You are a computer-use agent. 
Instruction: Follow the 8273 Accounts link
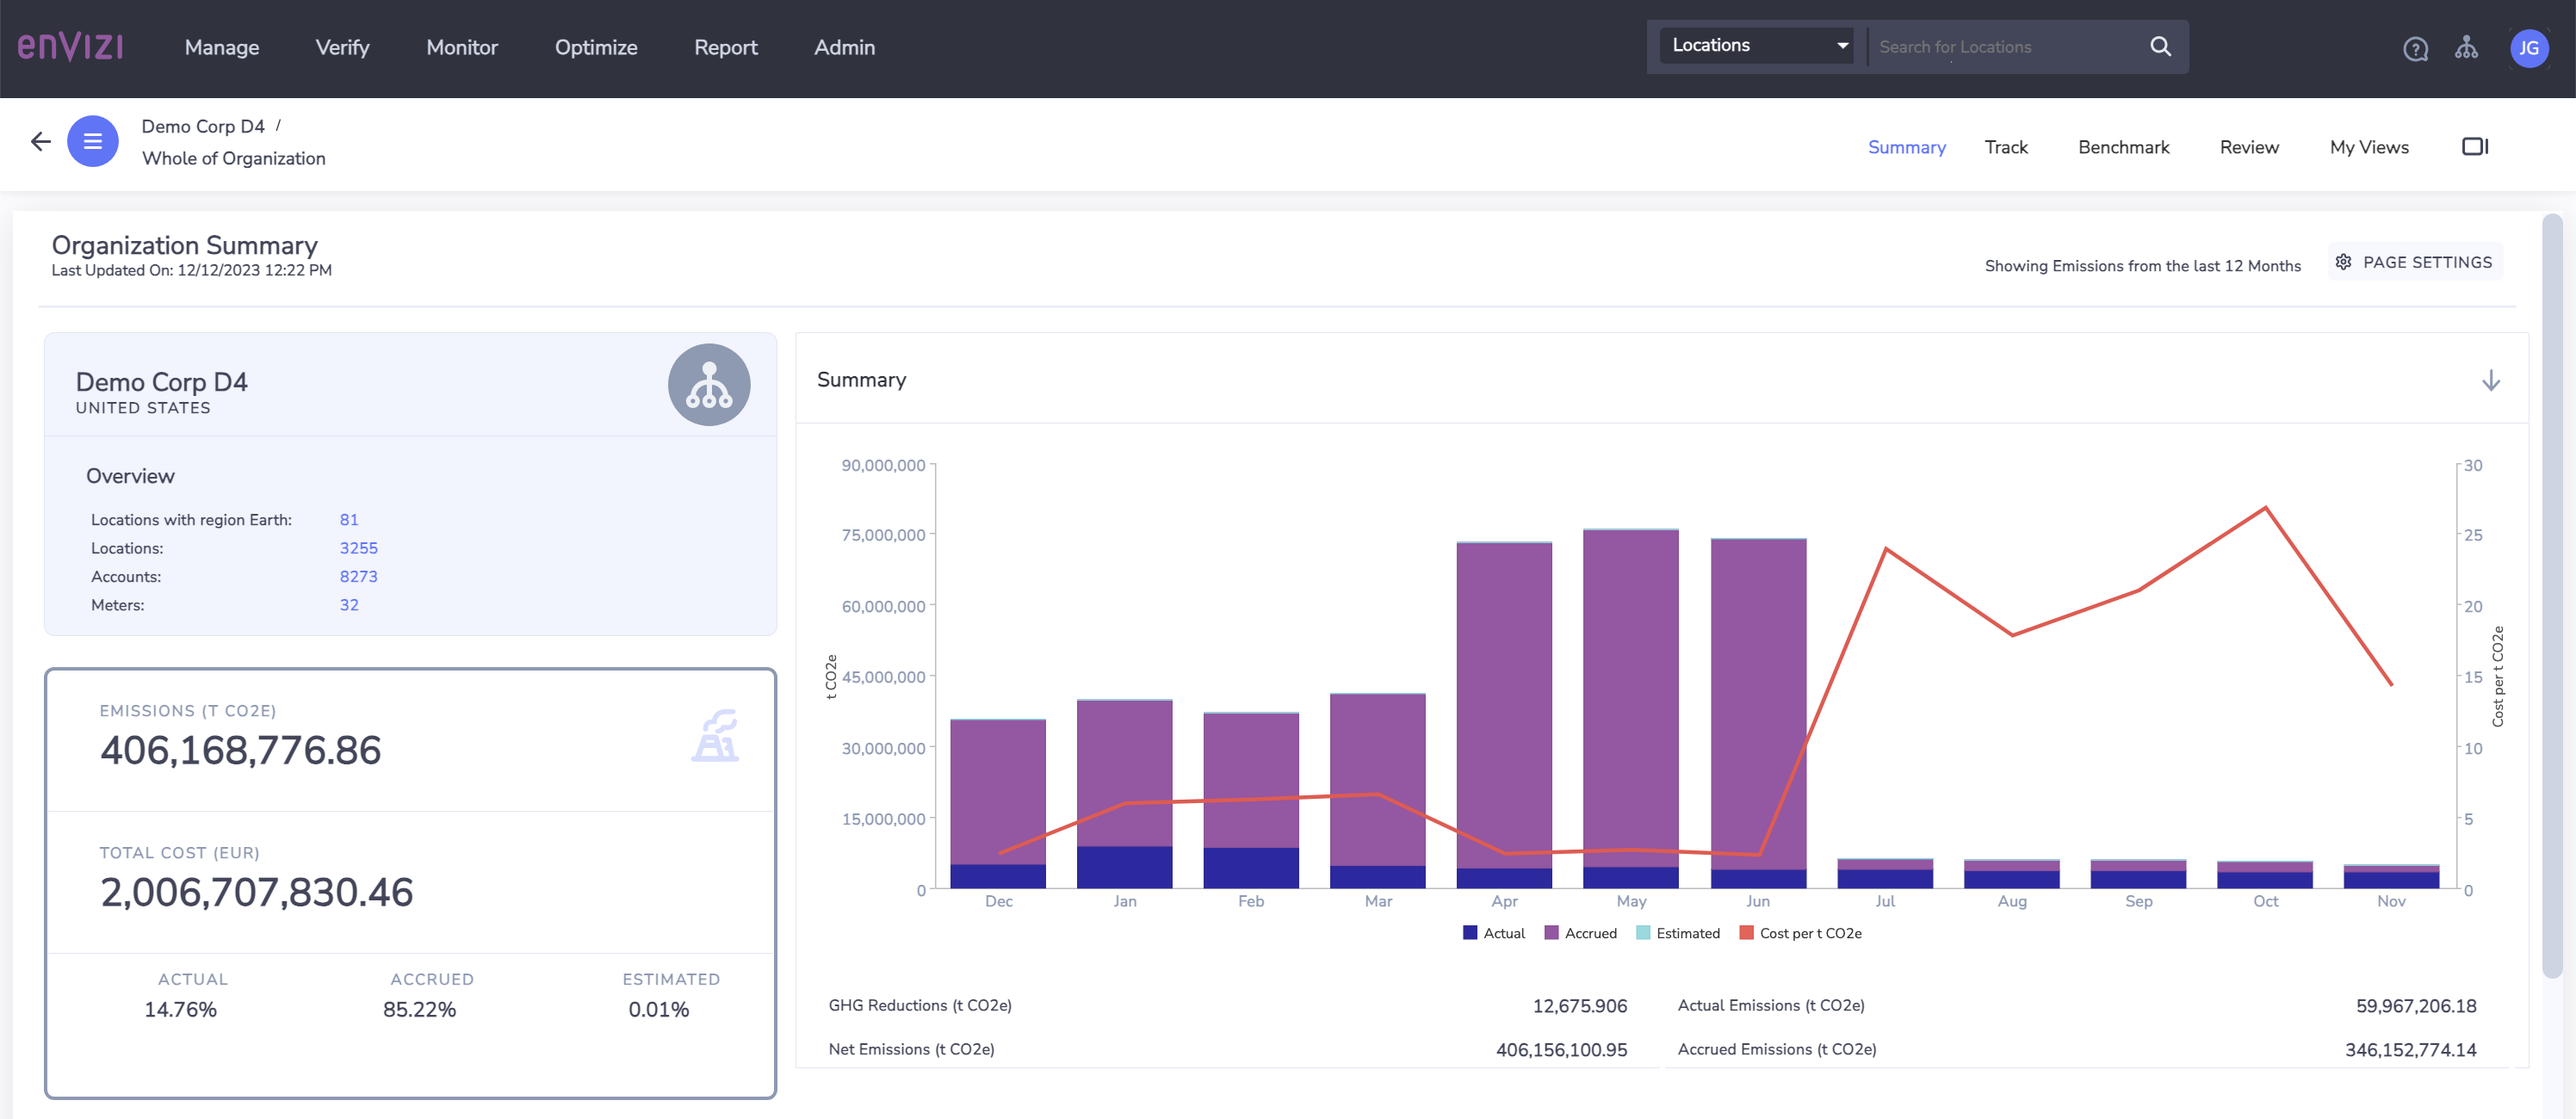point(358,576)
